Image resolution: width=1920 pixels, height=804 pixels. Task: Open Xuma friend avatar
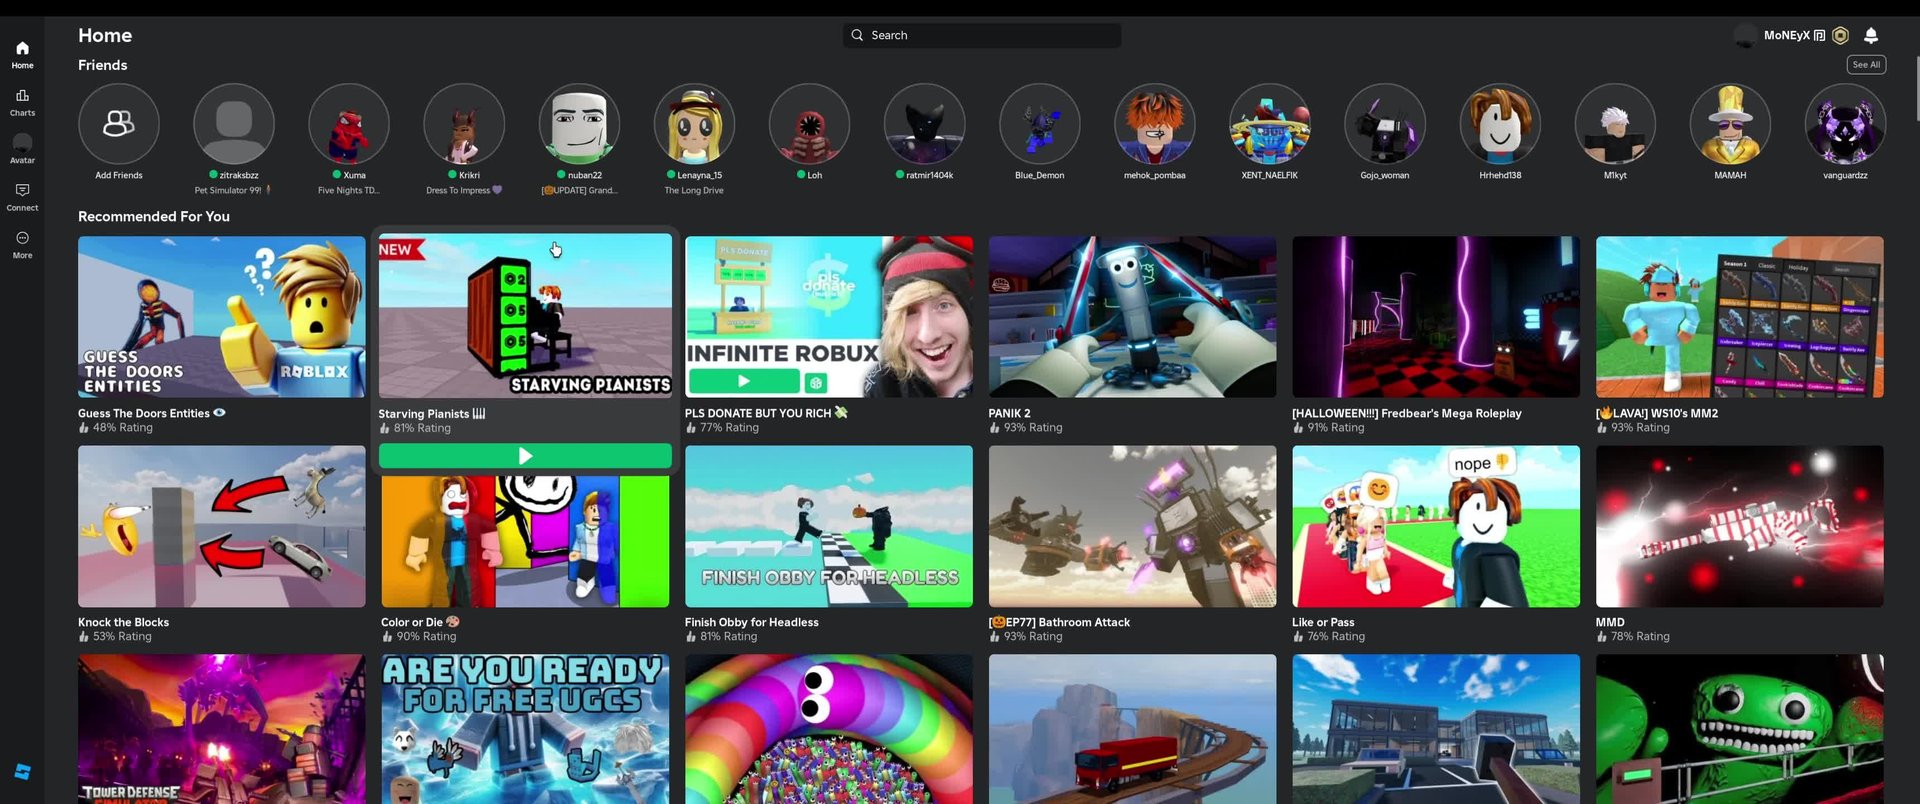349,124
